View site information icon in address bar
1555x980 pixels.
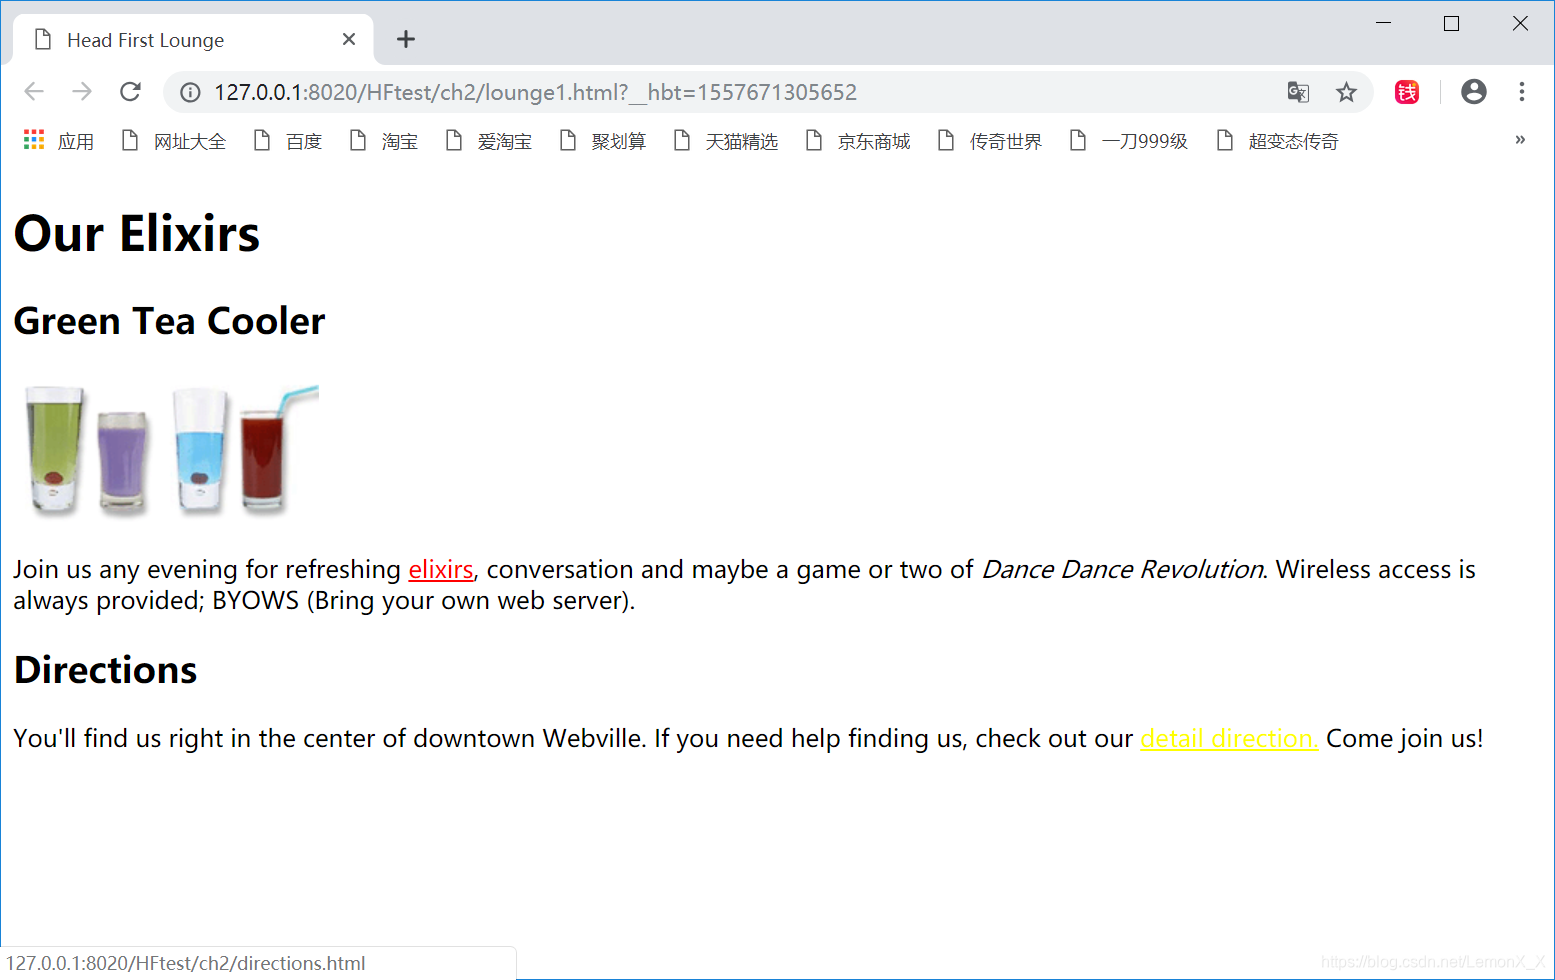[190, 93]
